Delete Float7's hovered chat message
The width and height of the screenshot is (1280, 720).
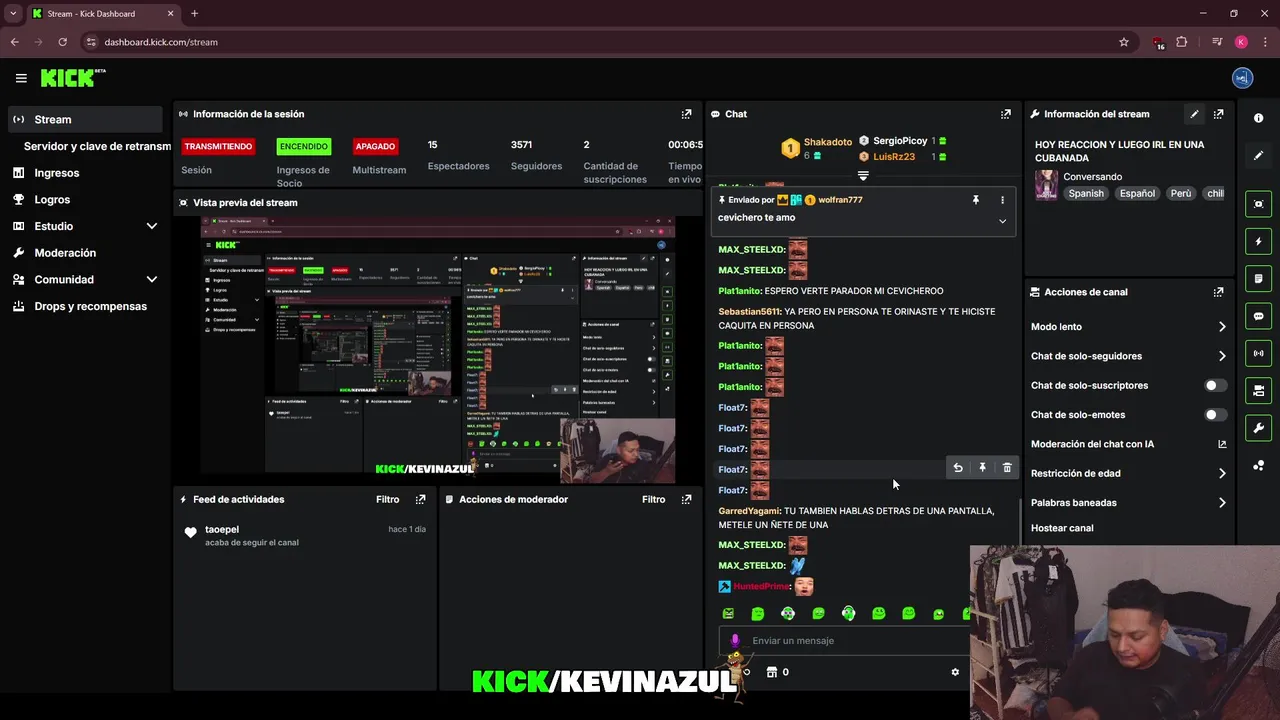1007,468
